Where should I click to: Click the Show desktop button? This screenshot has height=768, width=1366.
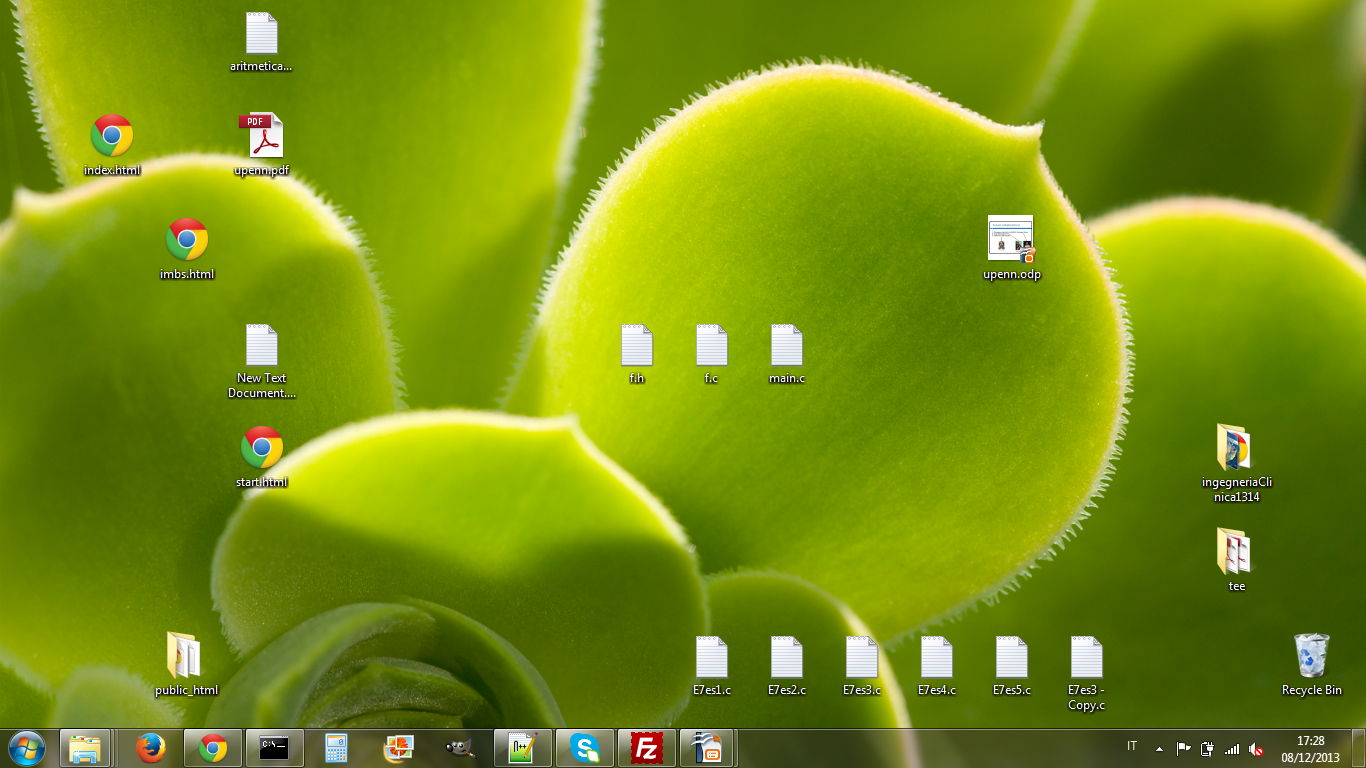pos(1359,748)
